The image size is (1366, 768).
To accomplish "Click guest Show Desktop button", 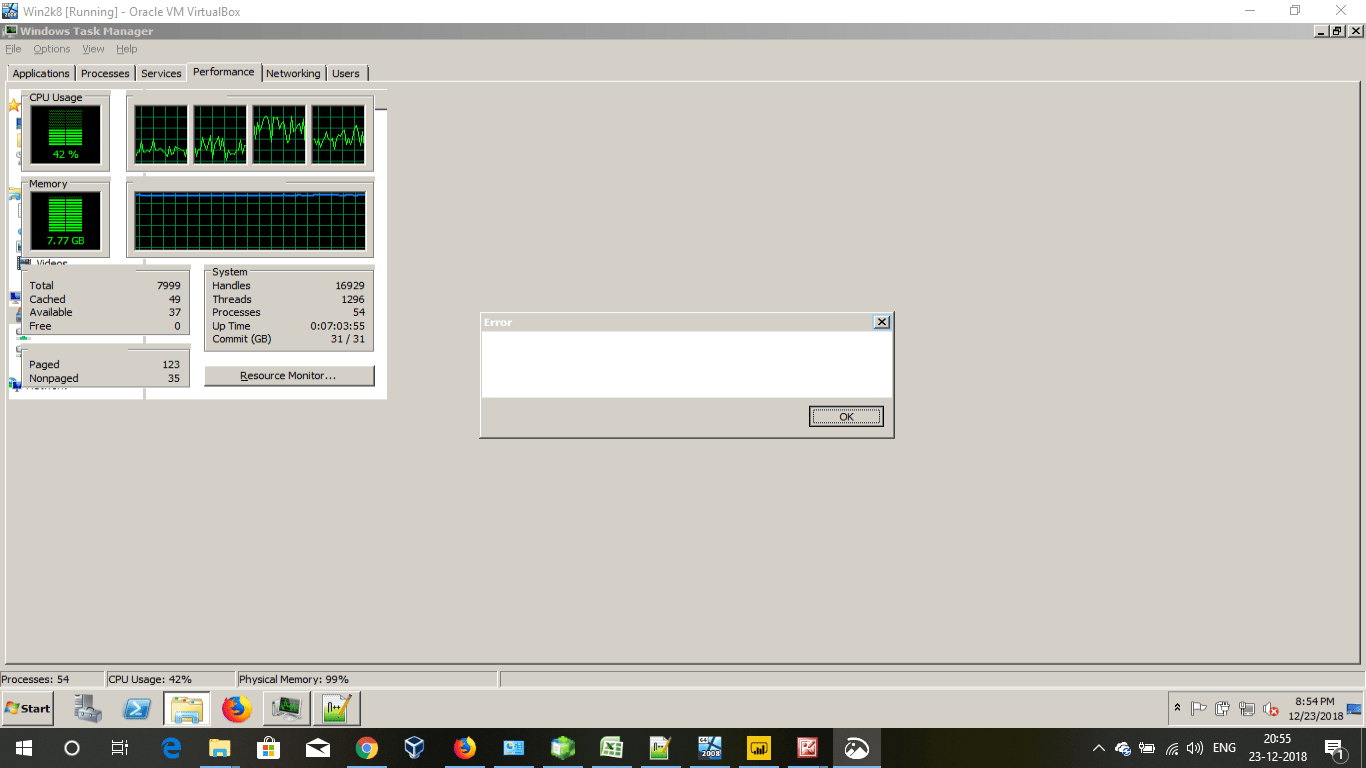I will (1354, 708).
